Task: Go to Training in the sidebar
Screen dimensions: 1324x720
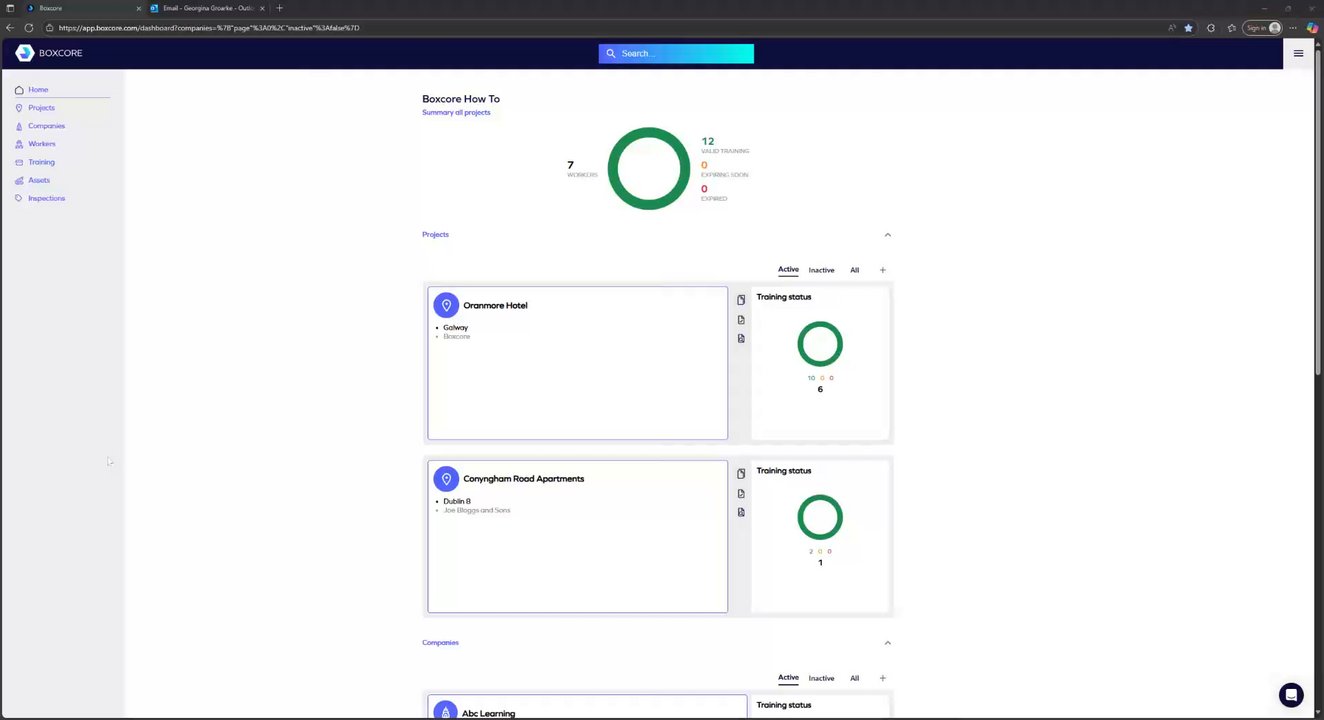Action: pyautogui.click(x=41, y=162)
